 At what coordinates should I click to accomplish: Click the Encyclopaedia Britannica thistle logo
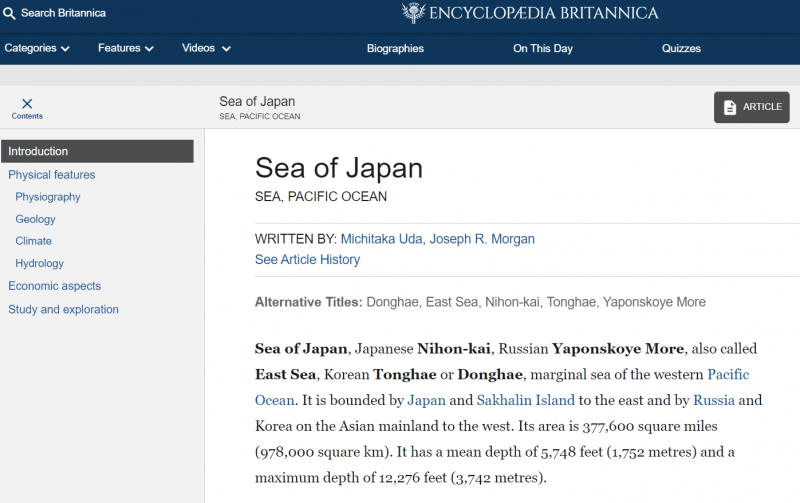pyautogui.click(x=412, y=13)
